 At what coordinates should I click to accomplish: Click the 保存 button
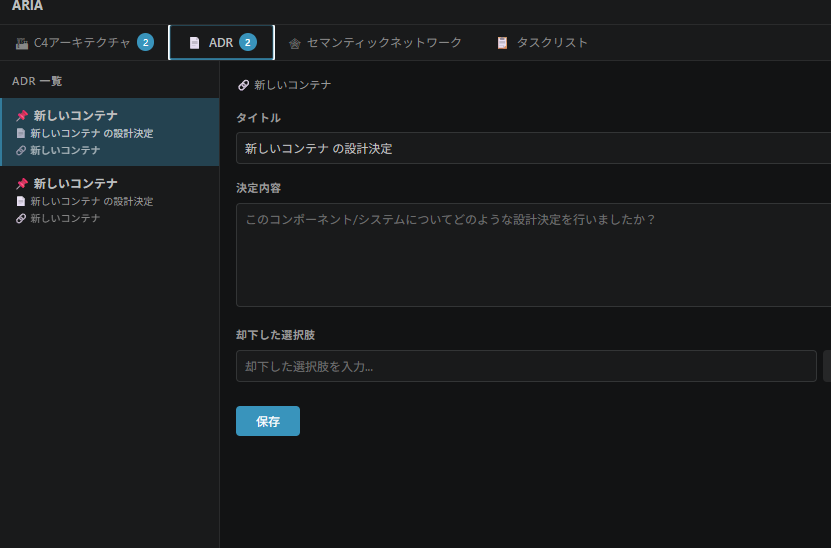pos(268,421)
